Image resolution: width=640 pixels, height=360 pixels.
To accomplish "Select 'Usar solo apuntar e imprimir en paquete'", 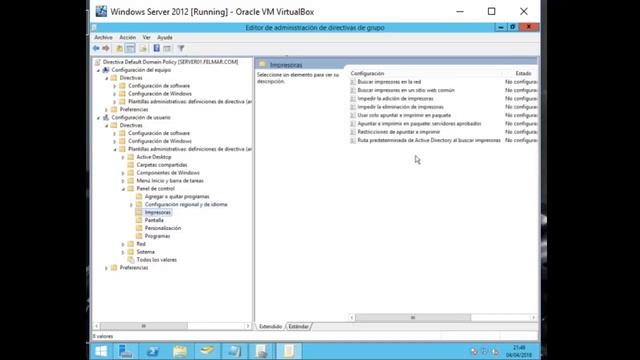I will click(404, 116).
